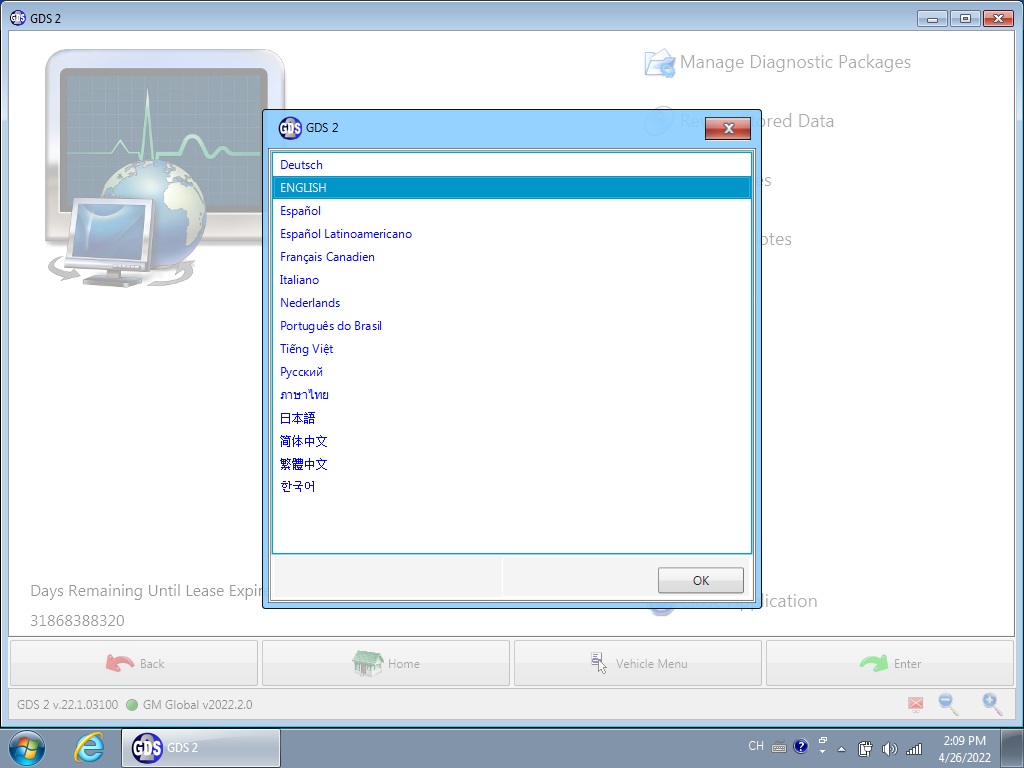Screen dimensions: 1024x768
Task: Open the Windows Start menu
Action: tap(27, 748)
